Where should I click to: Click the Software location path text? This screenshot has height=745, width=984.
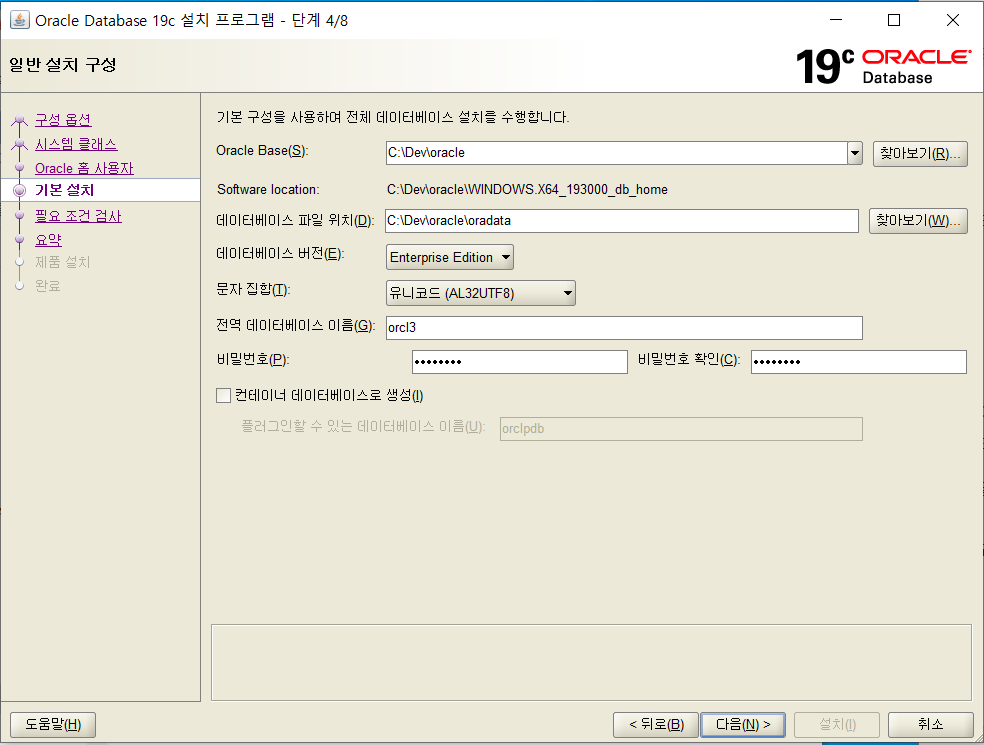(x=527, y=190)
